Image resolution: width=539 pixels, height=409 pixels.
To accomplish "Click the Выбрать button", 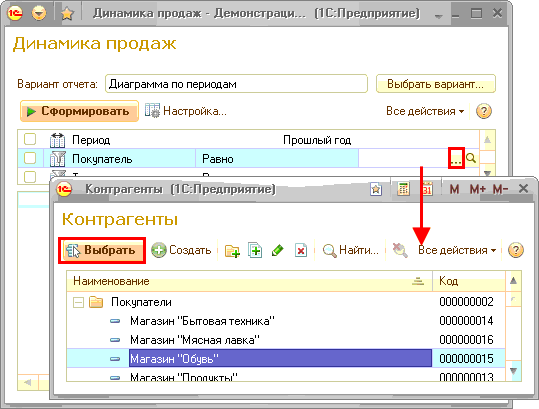I will click(102, 250).
